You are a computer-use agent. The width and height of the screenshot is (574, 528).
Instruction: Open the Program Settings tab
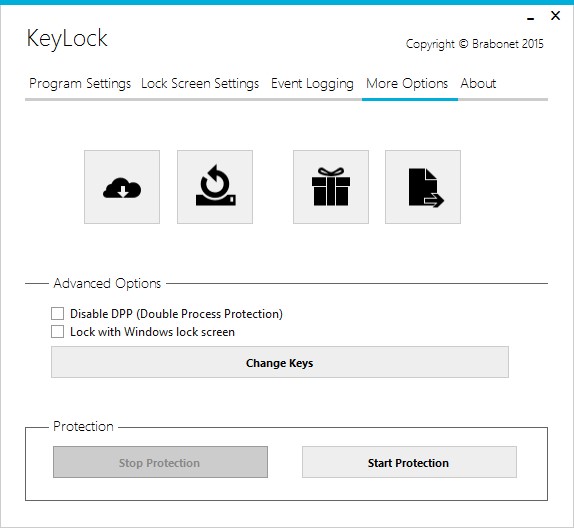click(x=80, y=84)
